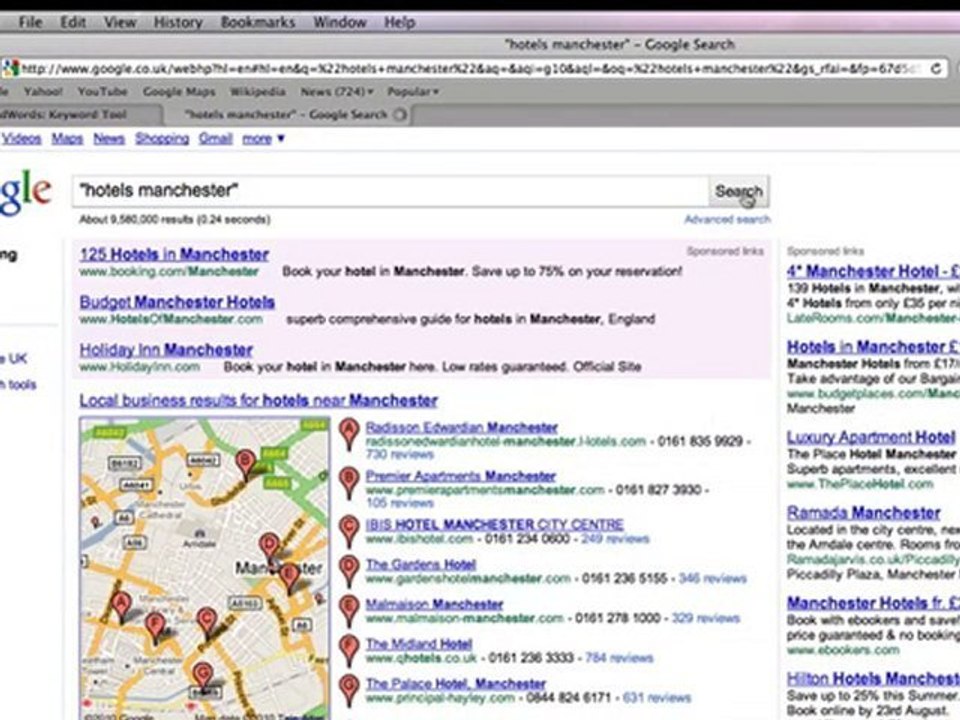Click red marker E beside Malmaison Manchester
960x720 pixels.
pos(349,610)
